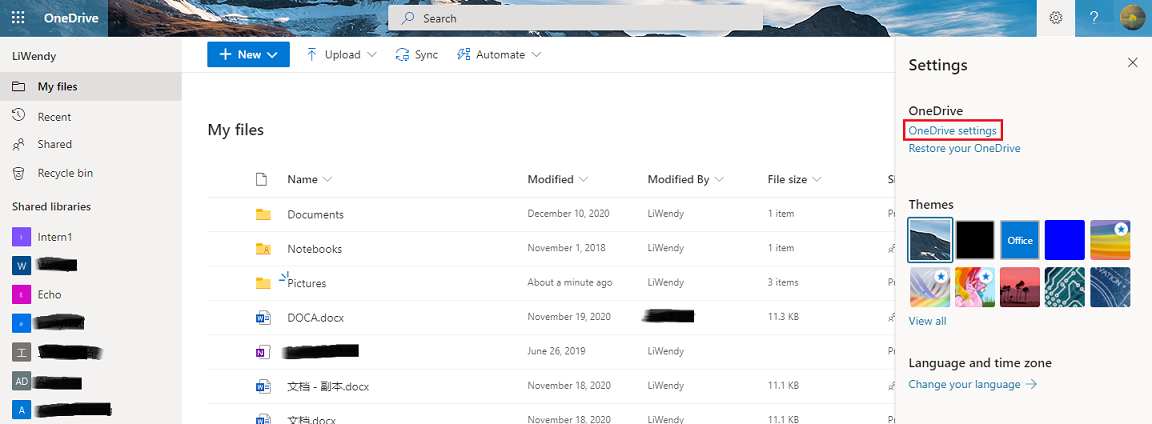This screenshot has width=1152, height=424.
Task: Click the Documents folder icon
Action: point(262,214)
